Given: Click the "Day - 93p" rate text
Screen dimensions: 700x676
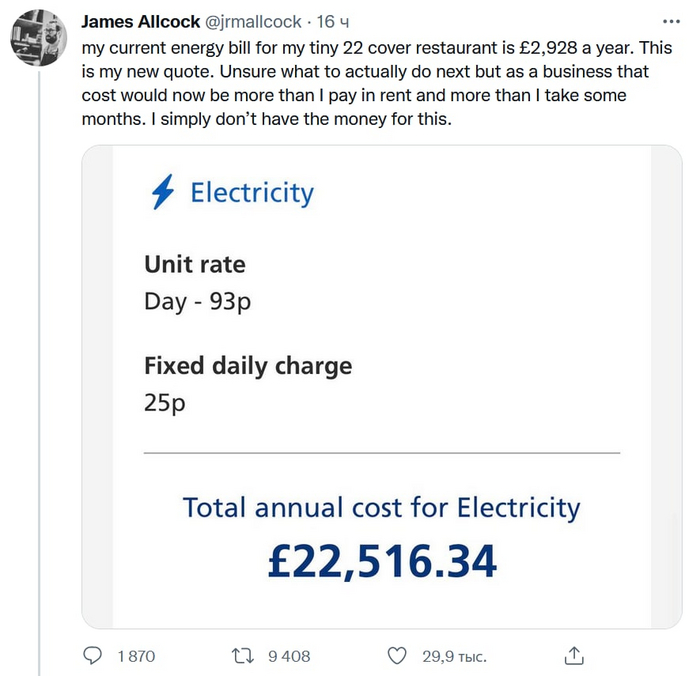Looking at the screenshot, I should click(x=197, y=301).
